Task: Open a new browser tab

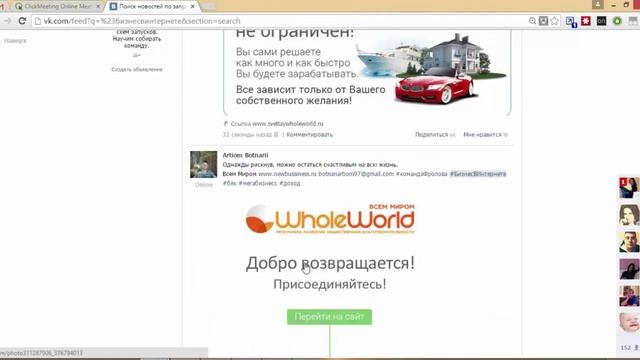Action: click(x=209, y=7)
